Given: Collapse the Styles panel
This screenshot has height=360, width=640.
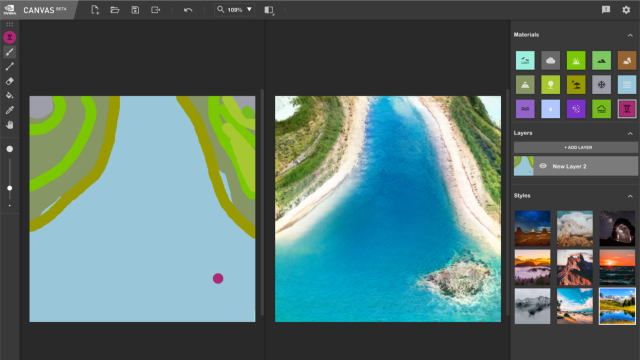Looking at the screenshot, I should 630,196.
